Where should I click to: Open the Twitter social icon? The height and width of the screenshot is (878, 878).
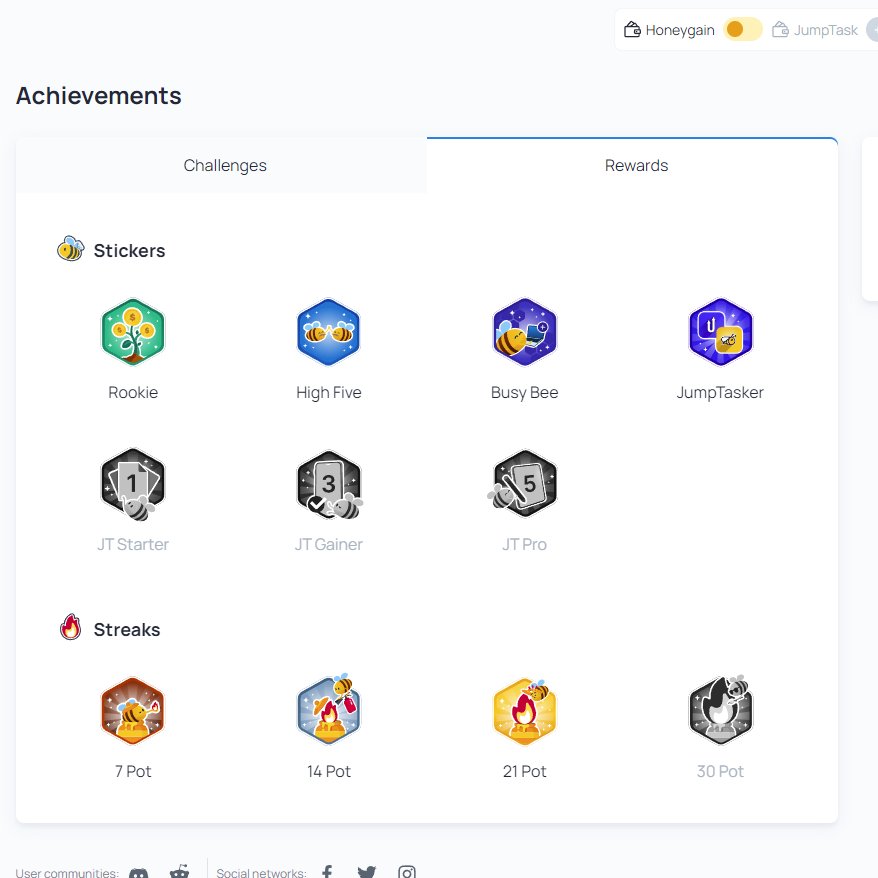pyautogui.click(x=367, y=872)
